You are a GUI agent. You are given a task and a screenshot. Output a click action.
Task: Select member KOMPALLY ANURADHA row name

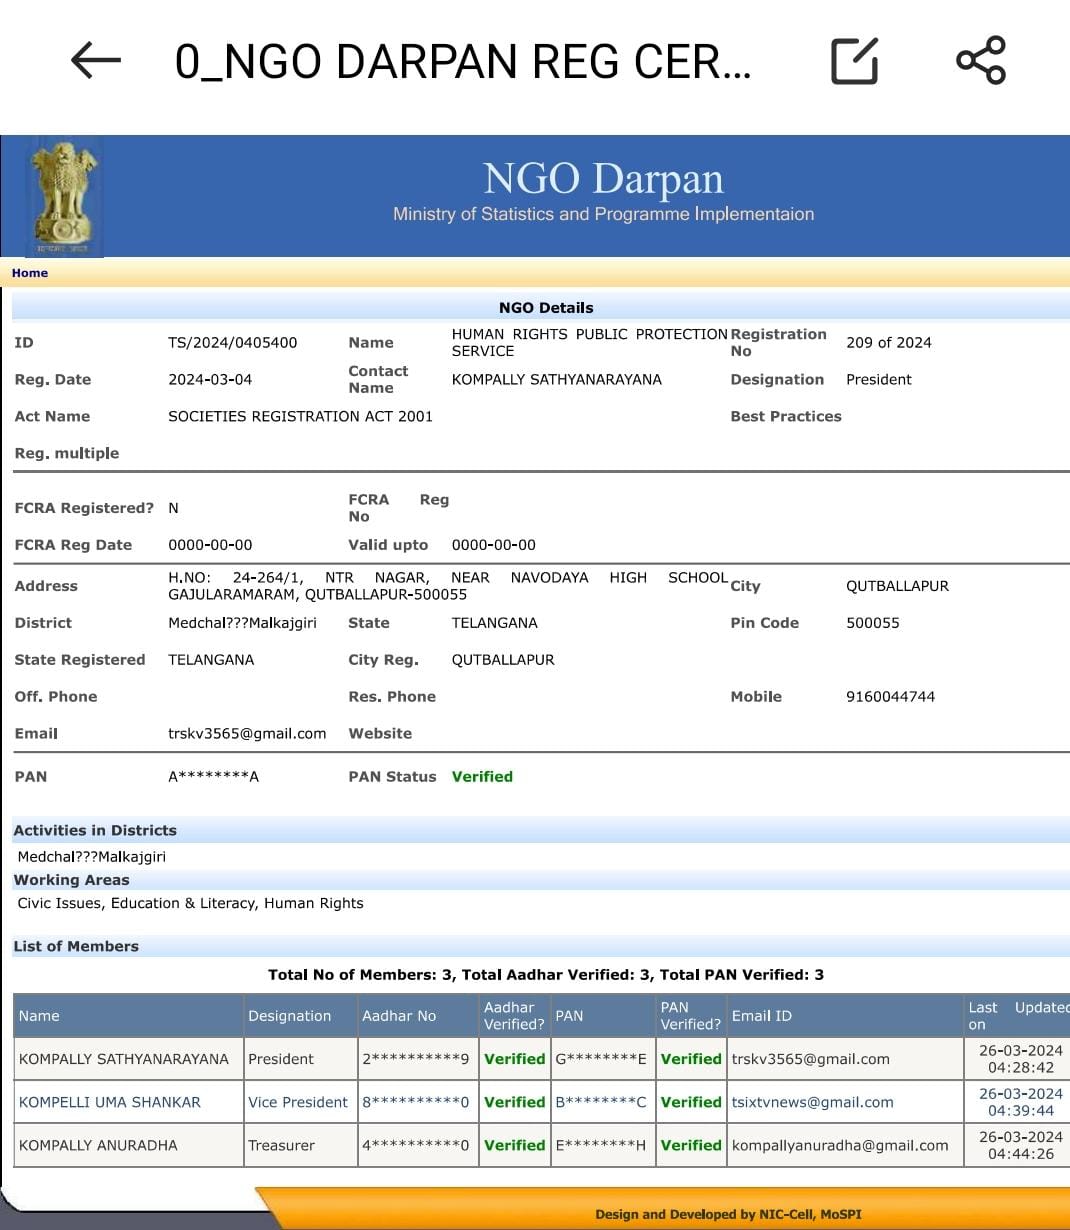click(x=98, y=1145)
